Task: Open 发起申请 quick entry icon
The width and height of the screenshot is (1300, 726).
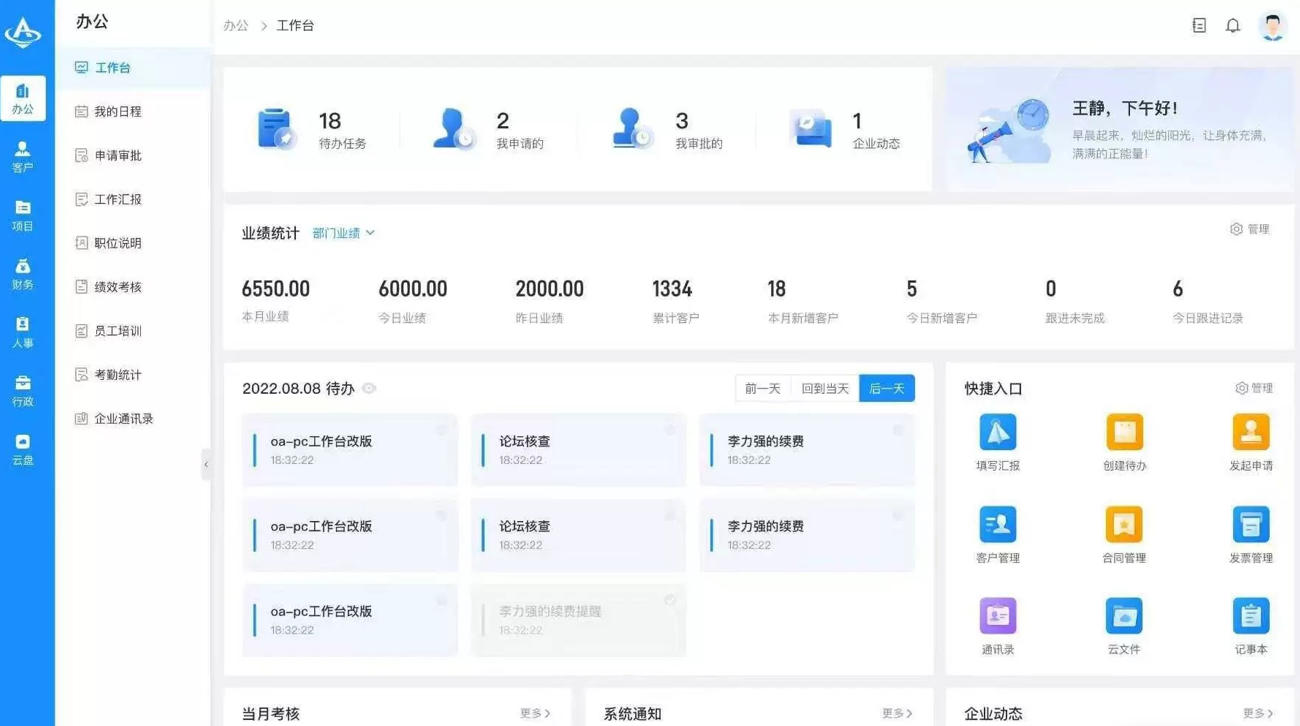Action: pos(1250,433)
